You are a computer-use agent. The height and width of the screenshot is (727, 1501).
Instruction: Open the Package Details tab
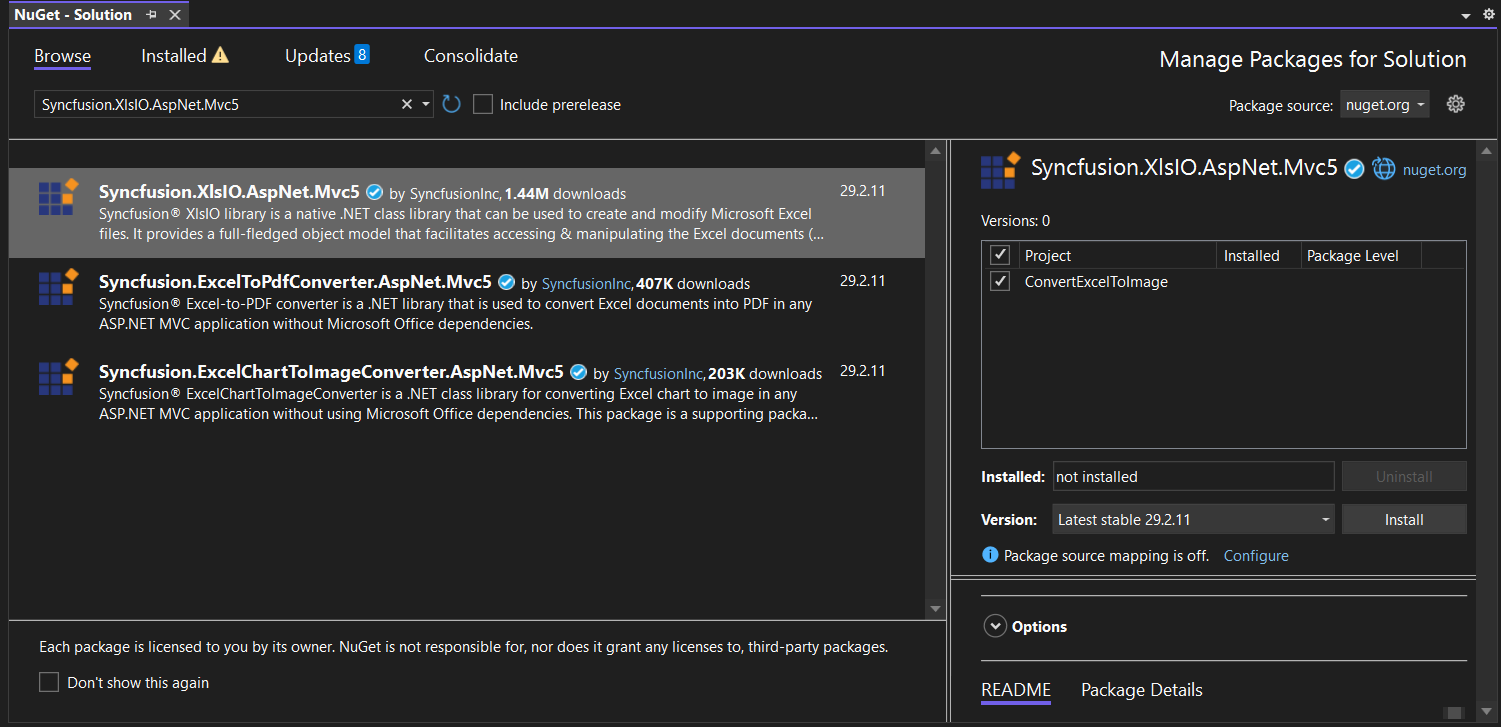point(1141,690)
